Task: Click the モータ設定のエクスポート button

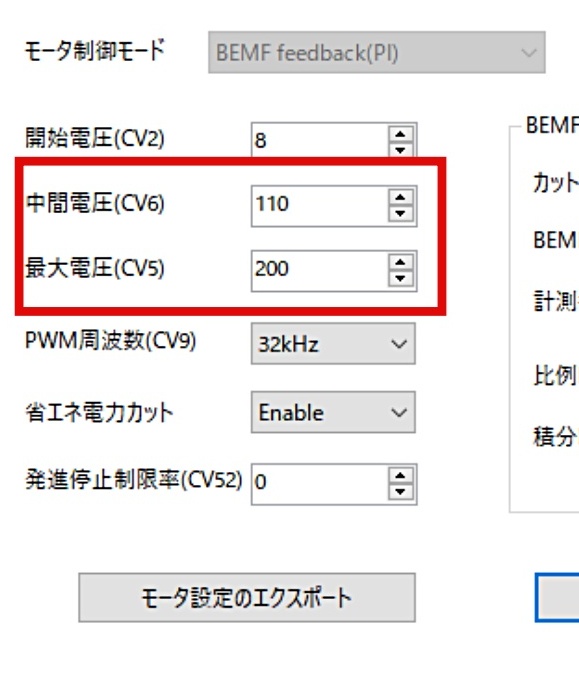Action: point(247,598)
